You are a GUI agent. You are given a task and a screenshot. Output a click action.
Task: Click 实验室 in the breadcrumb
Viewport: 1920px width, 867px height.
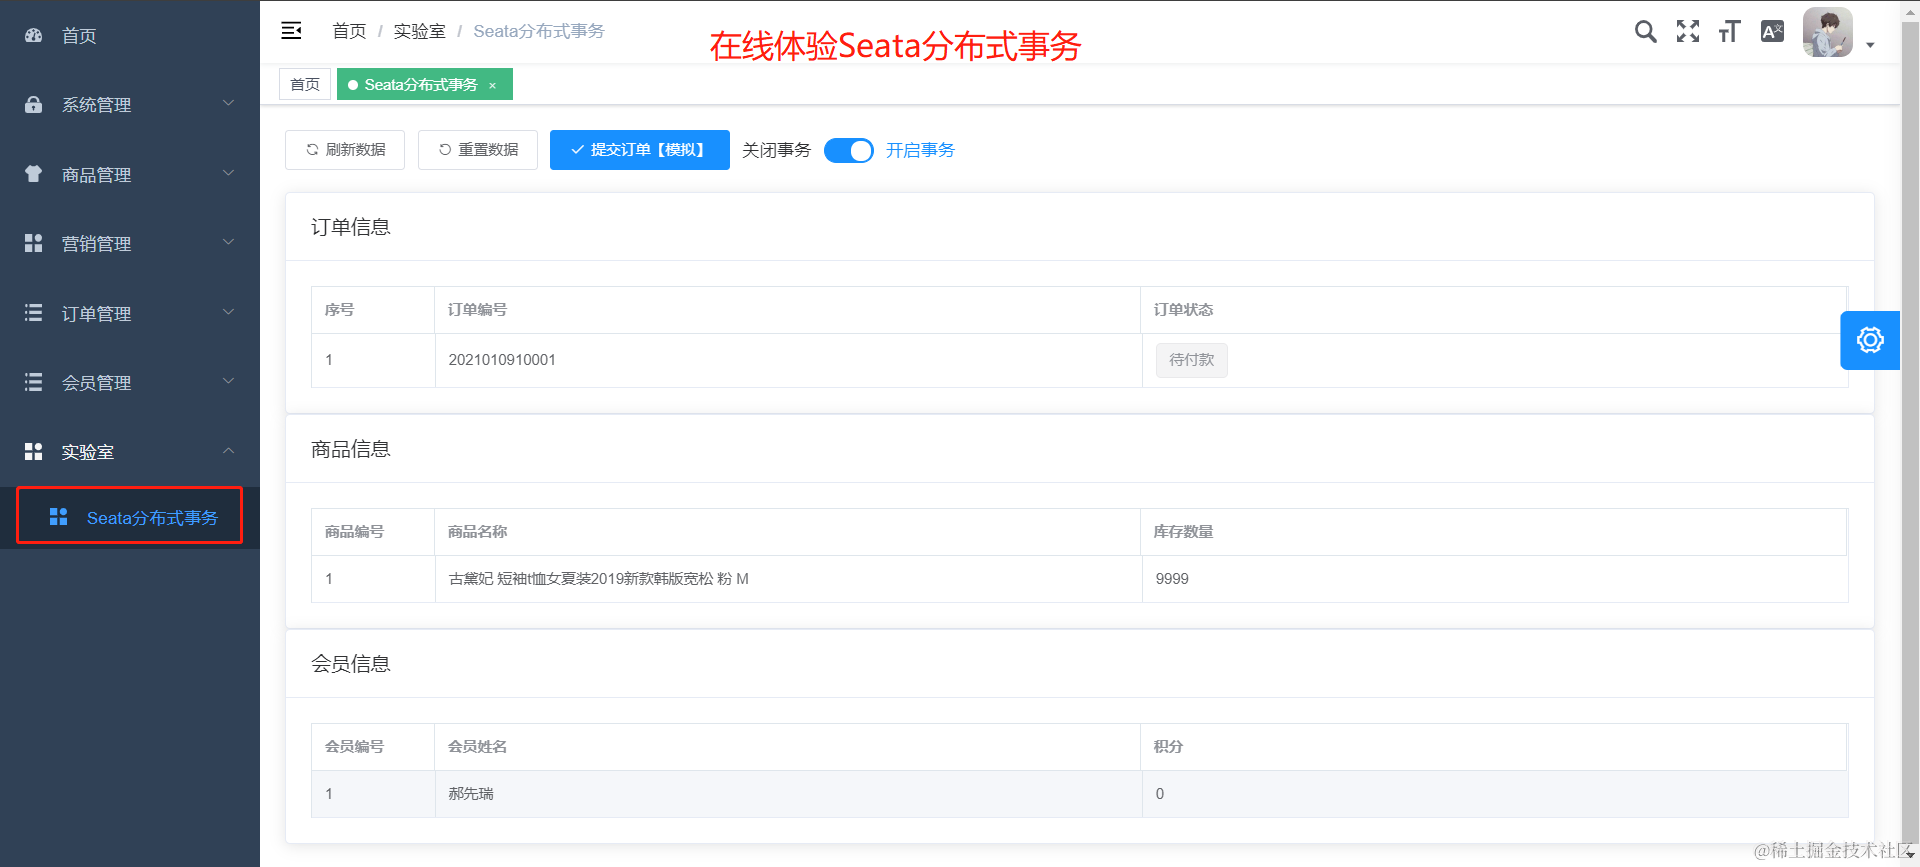point(419,31)
